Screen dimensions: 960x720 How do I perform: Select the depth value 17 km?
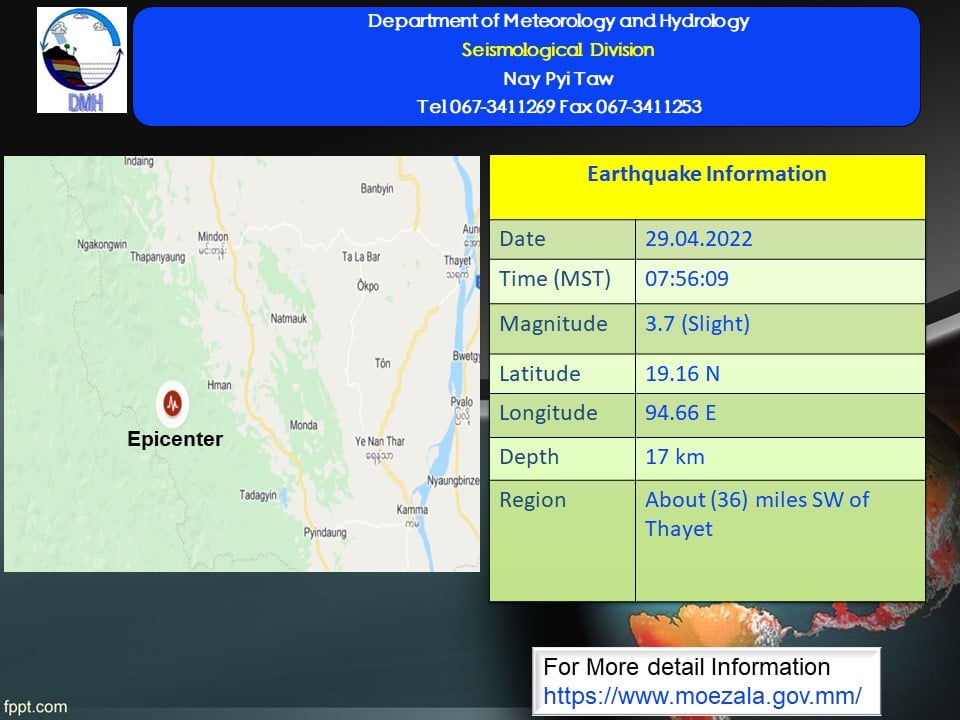click(x=675, y=457)
